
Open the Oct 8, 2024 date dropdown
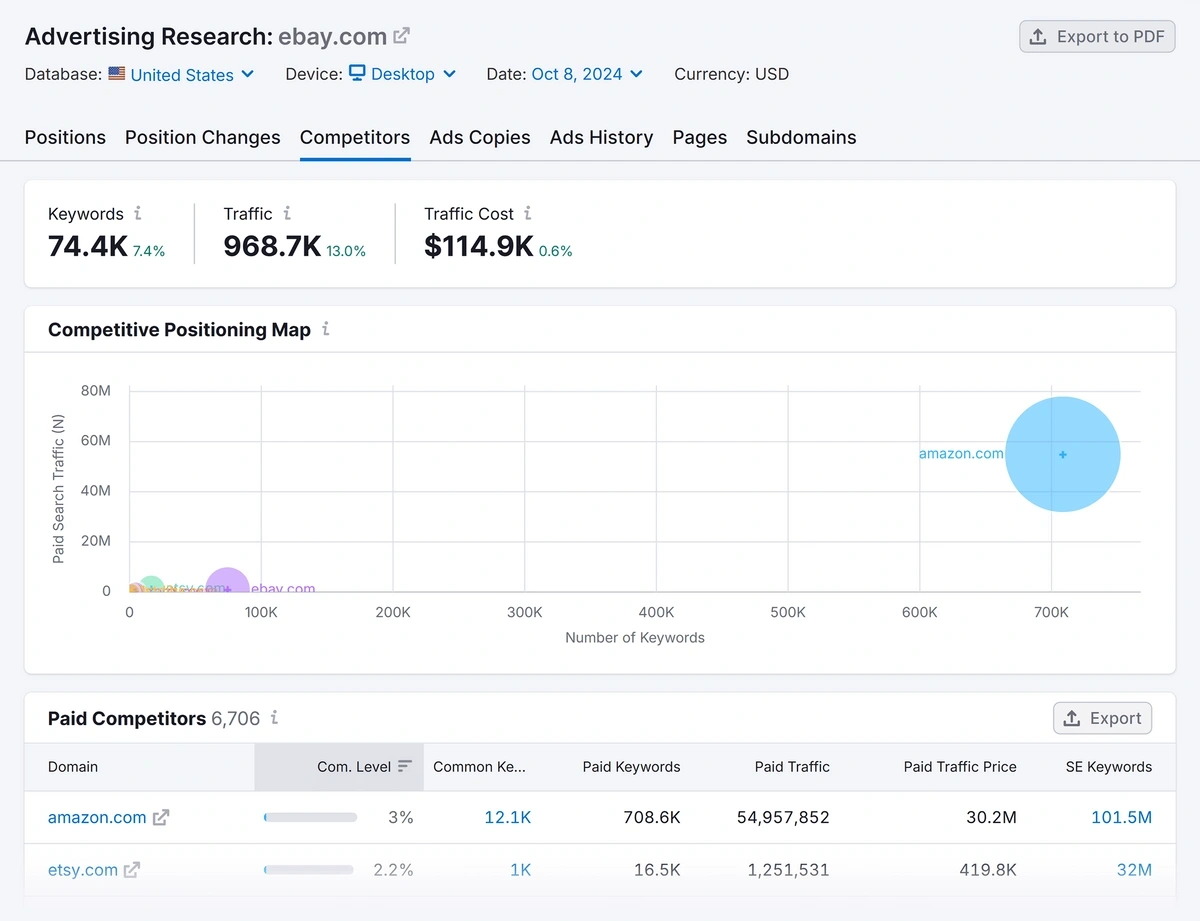(x=587, y=74)
